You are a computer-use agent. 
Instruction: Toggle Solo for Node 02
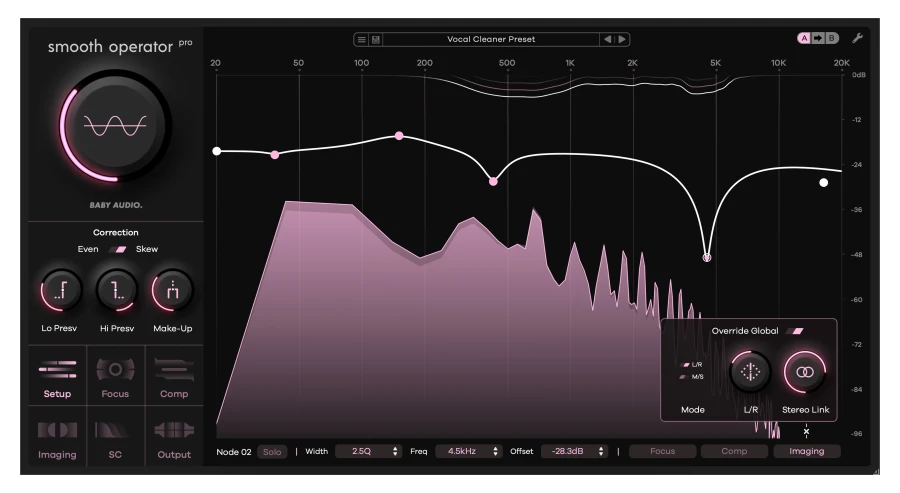(x=272, y=452)
